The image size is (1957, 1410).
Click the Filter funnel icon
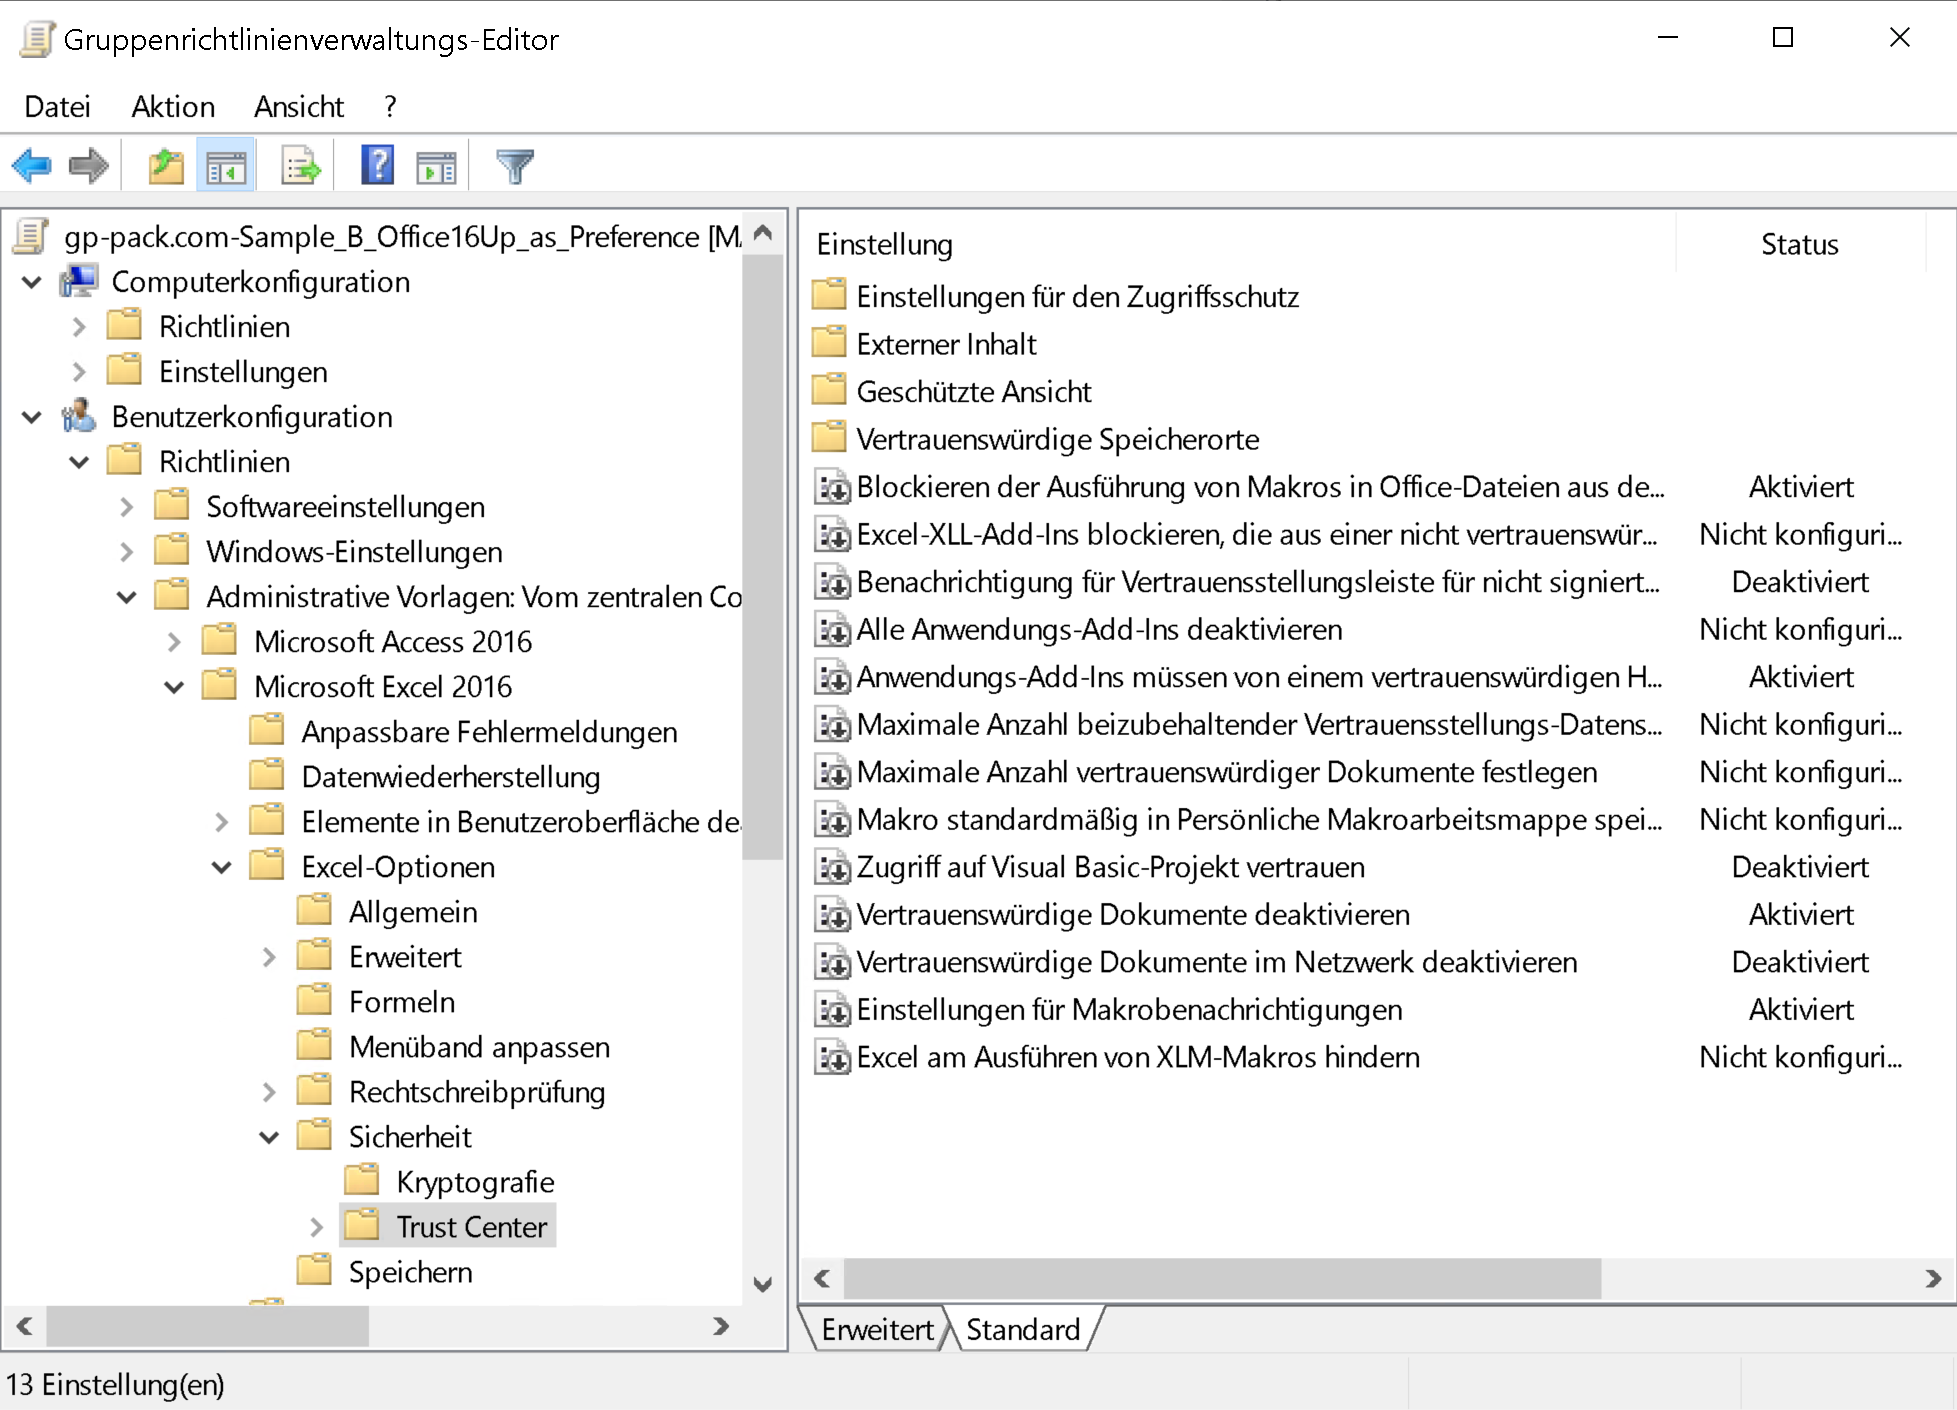click(x=514, y=166)
